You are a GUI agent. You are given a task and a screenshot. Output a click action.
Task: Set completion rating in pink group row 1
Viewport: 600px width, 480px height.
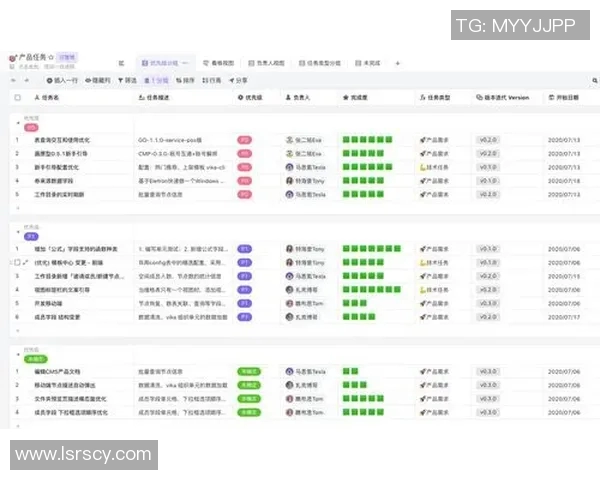367,140
